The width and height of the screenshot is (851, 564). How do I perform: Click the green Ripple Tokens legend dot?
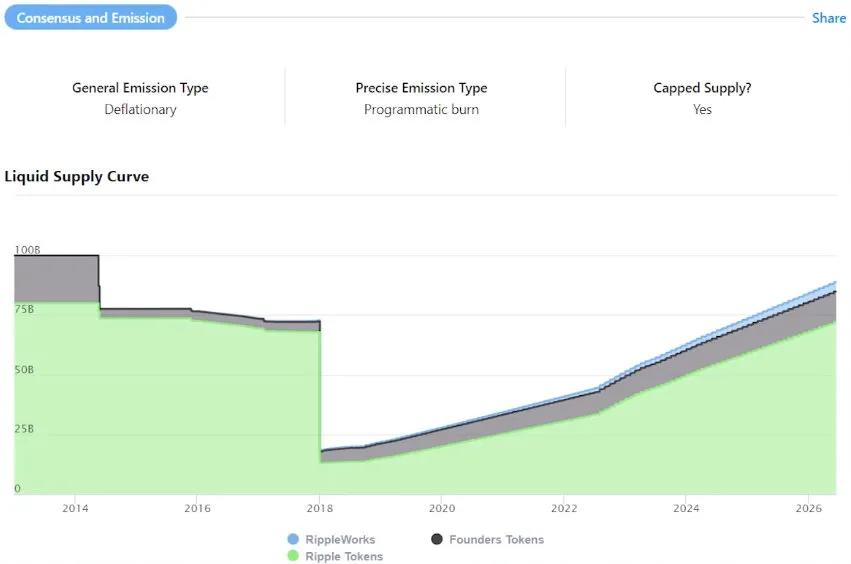(x=292, y=556)
